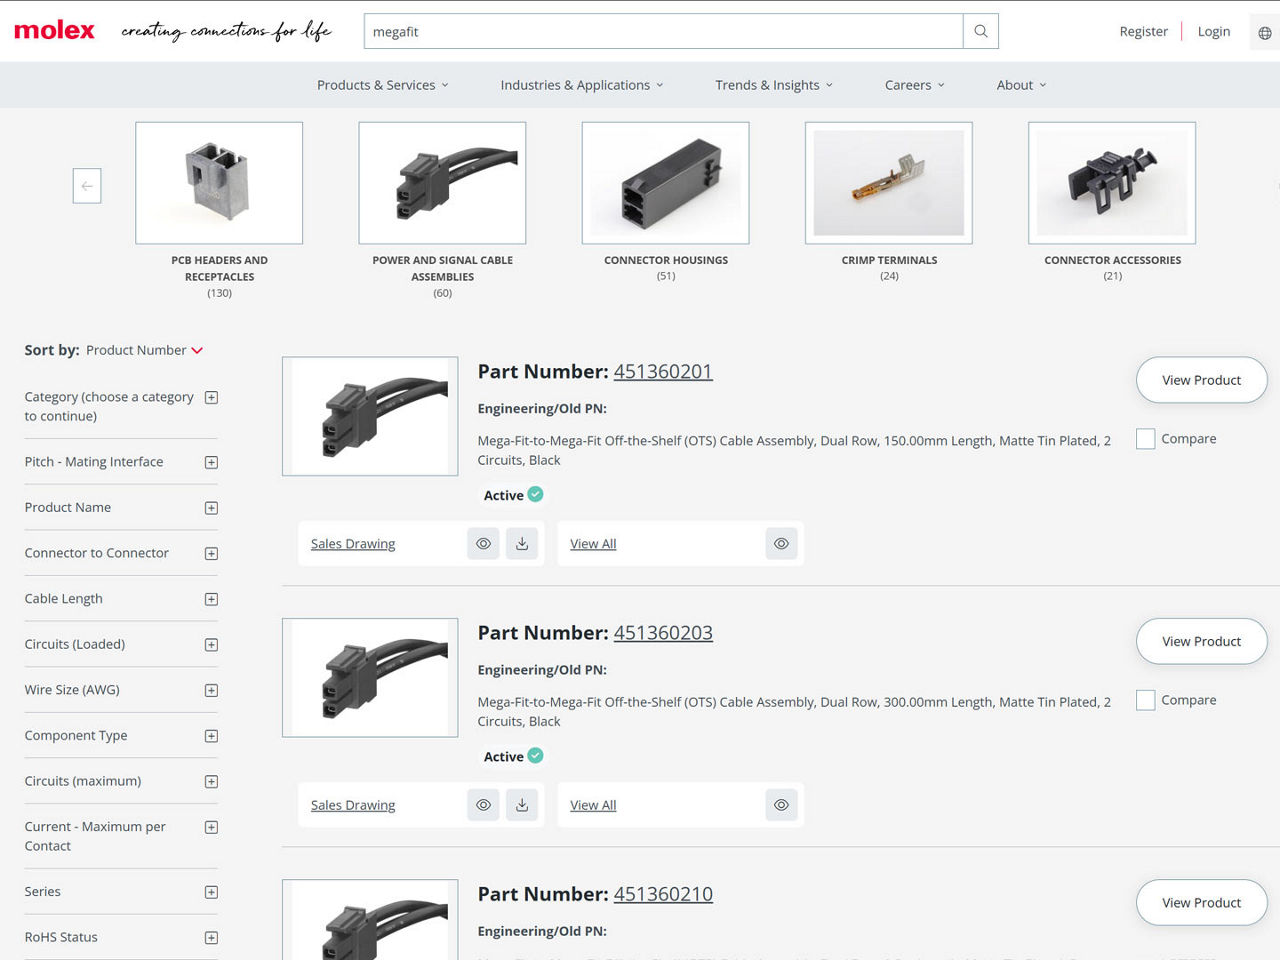Expand the Component Type filter
The height and width of the screenshot is (960, 1280).
tap(211, 736)
